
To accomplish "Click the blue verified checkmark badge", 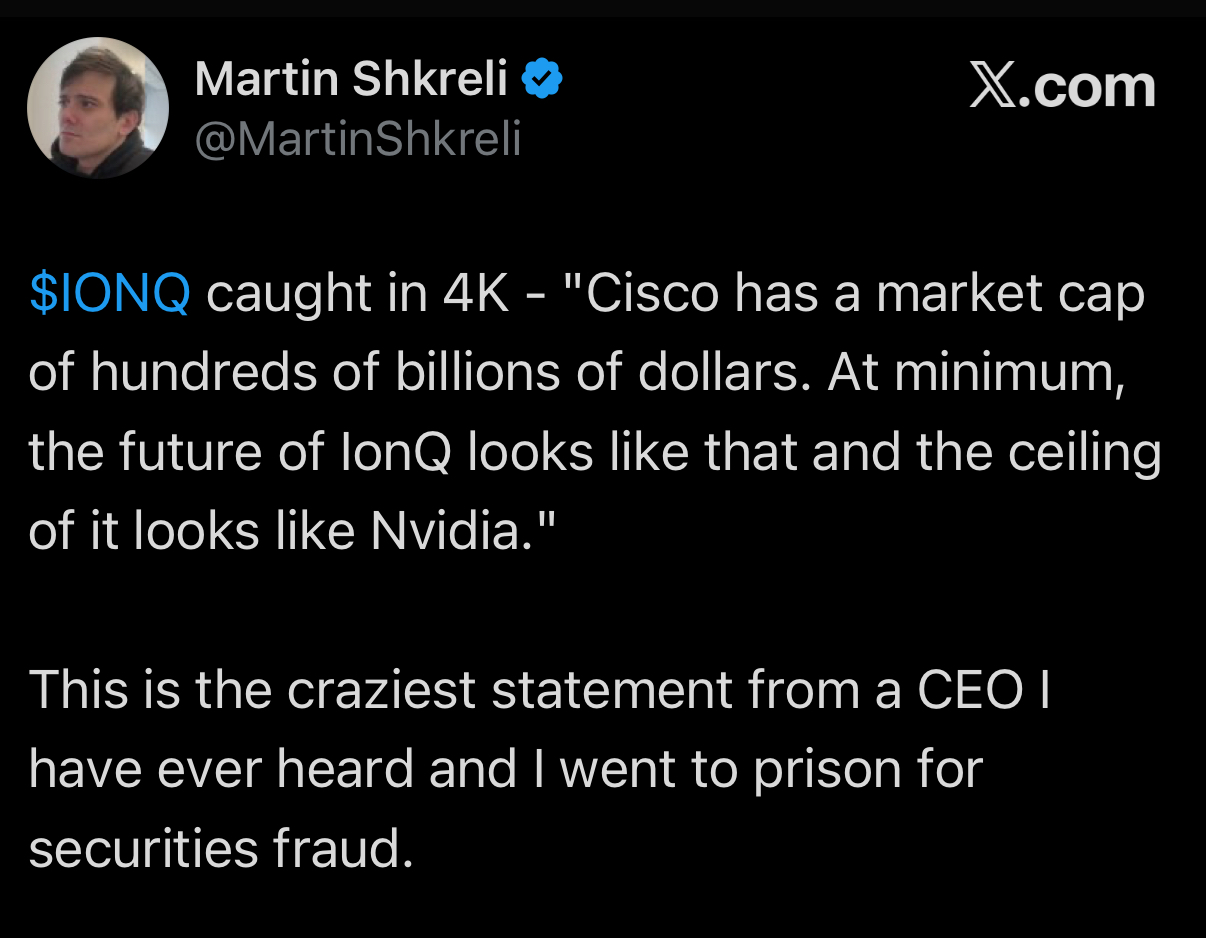I will point(544,79).
